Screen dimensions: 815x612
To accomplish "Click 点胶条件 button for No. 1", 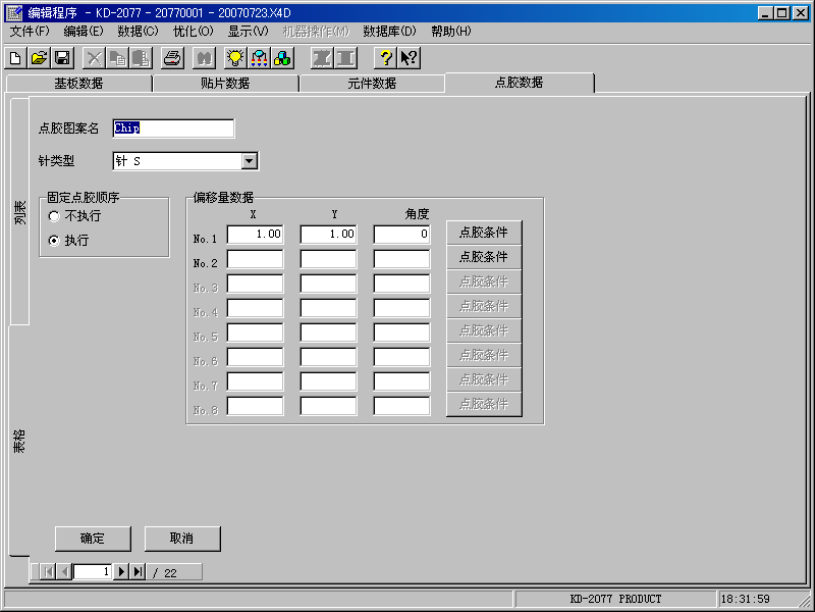I will tap(484, 232).
